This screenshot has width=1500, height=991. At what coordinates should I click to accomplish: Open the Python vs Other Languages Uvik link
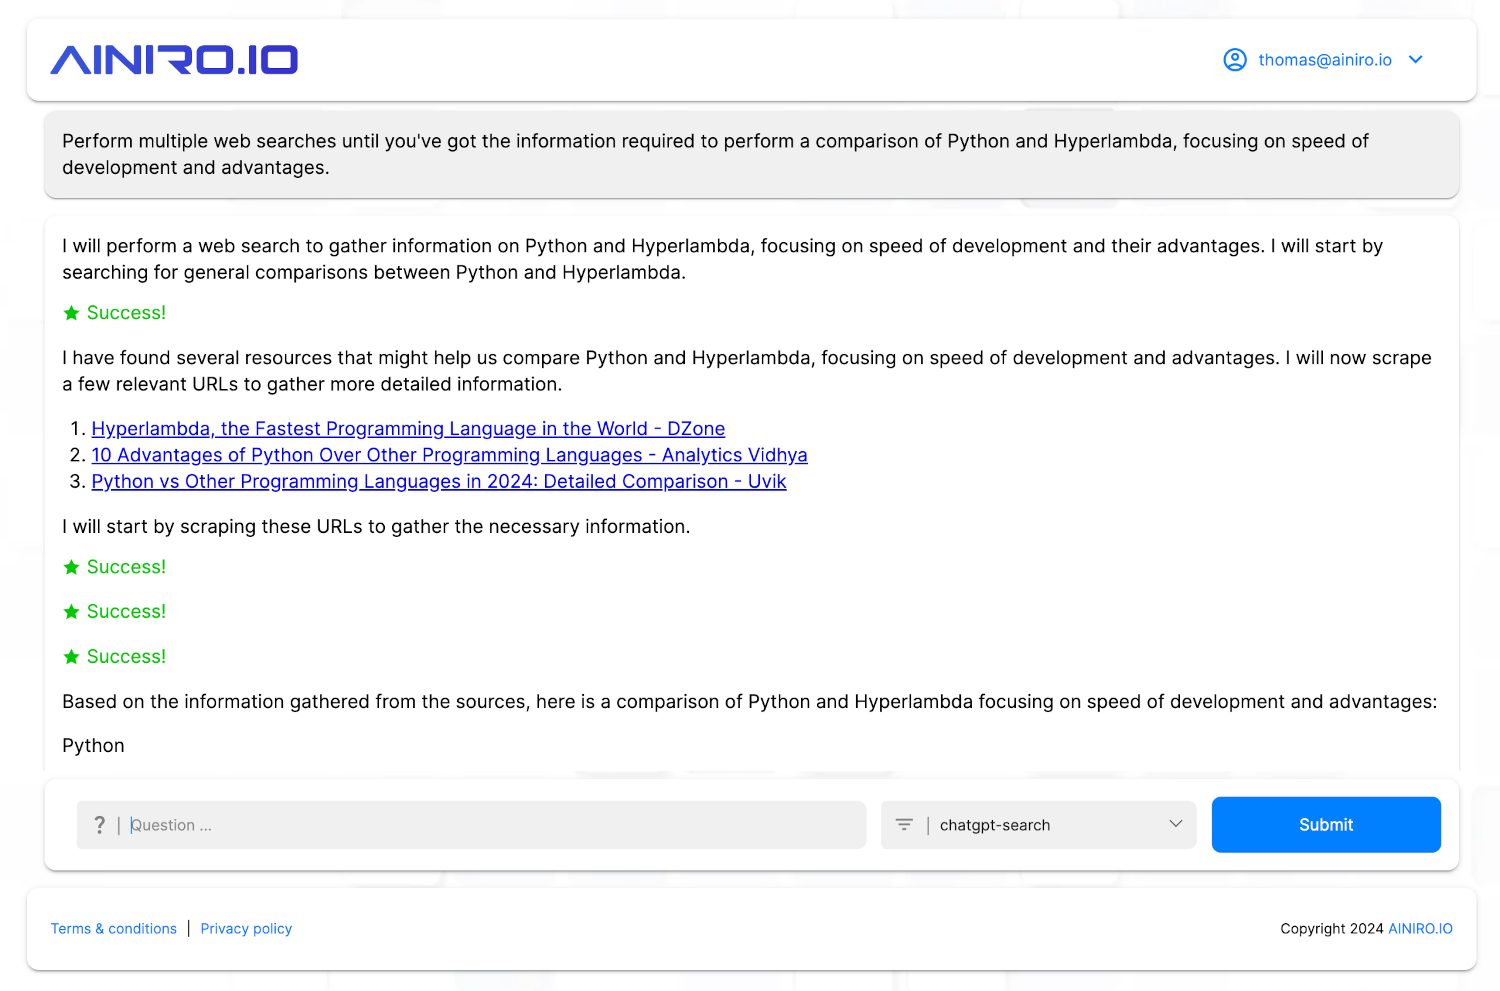pos(439,482)
